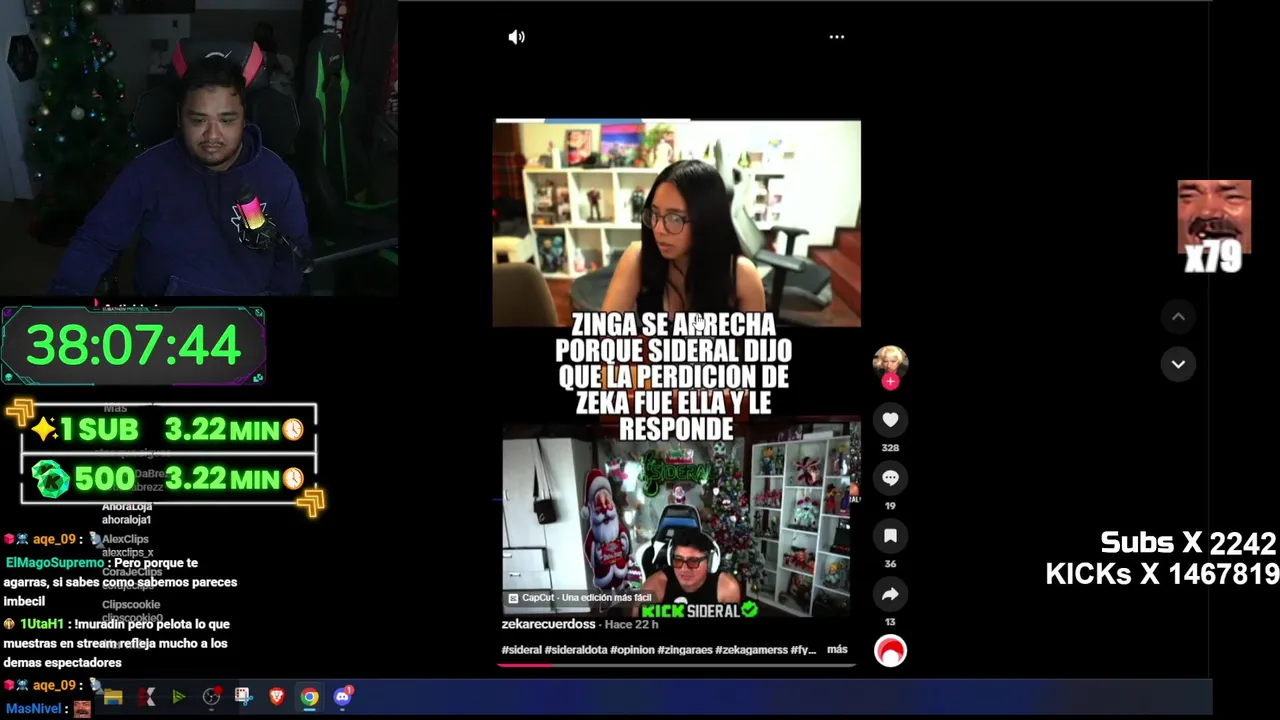
Task: Open File Explorer from taskbar
Action: tap(113, 697)
